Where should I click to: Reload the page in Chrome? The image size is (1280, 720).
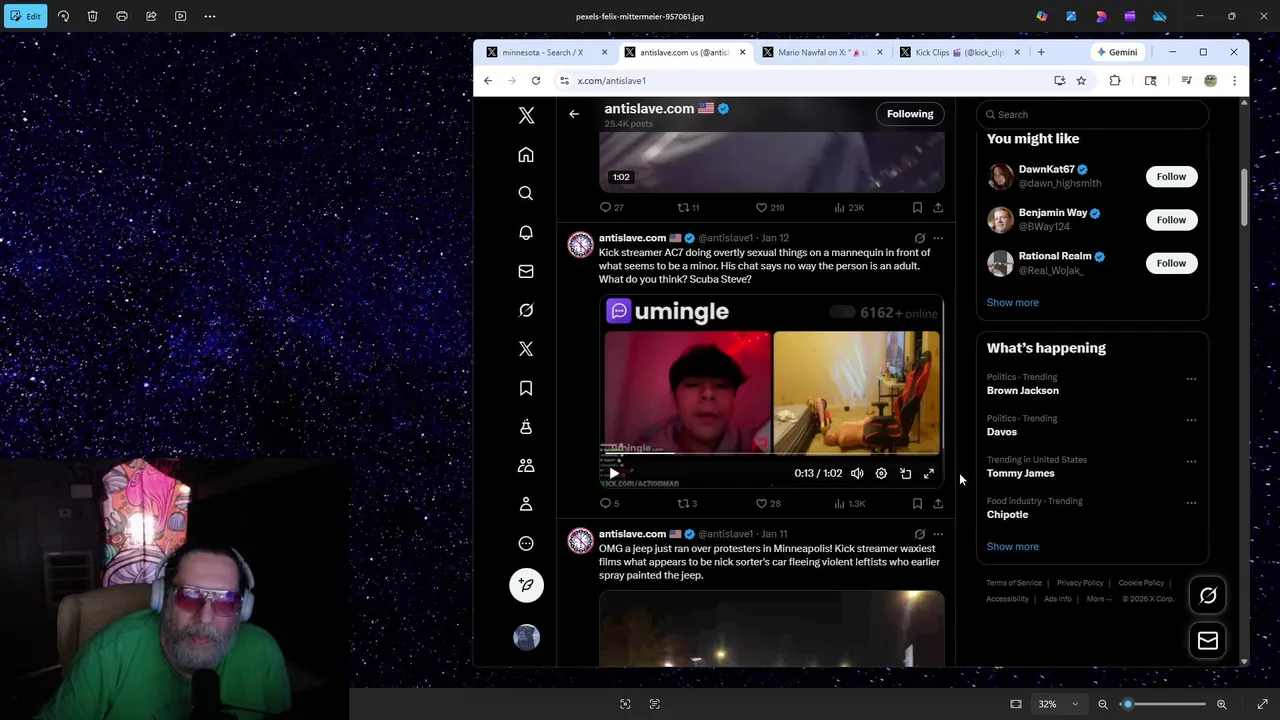click(536, 81)
